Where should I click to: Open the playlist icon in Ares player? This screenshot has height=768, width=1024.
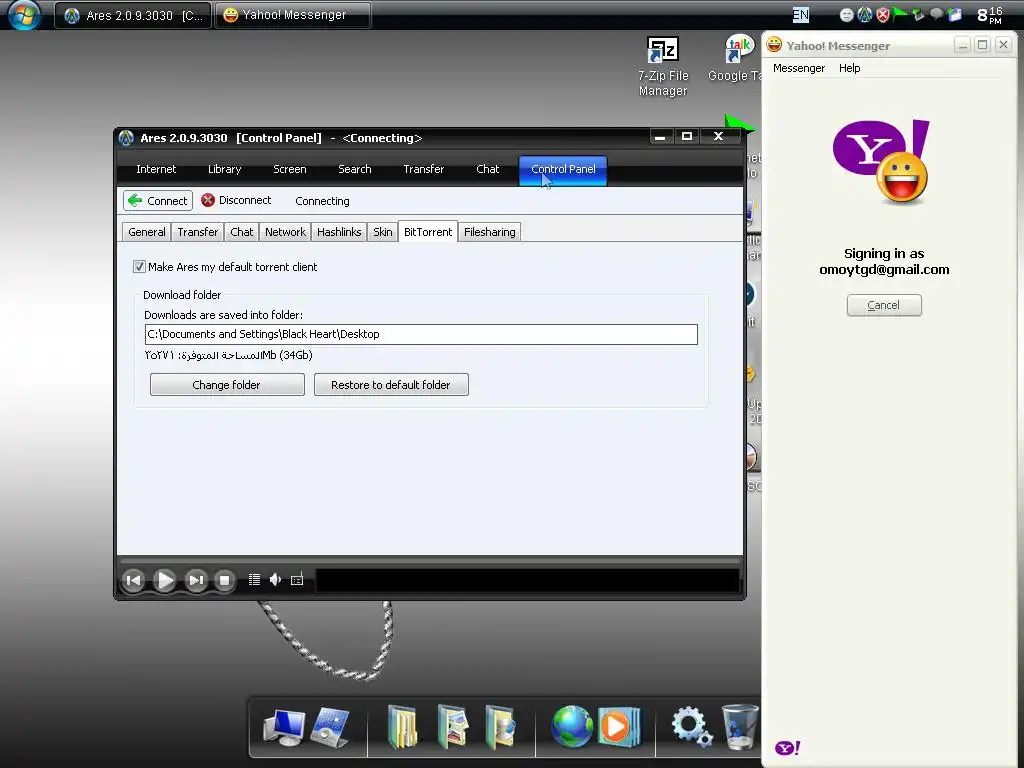pyautogui.click(x=254, y=579)
